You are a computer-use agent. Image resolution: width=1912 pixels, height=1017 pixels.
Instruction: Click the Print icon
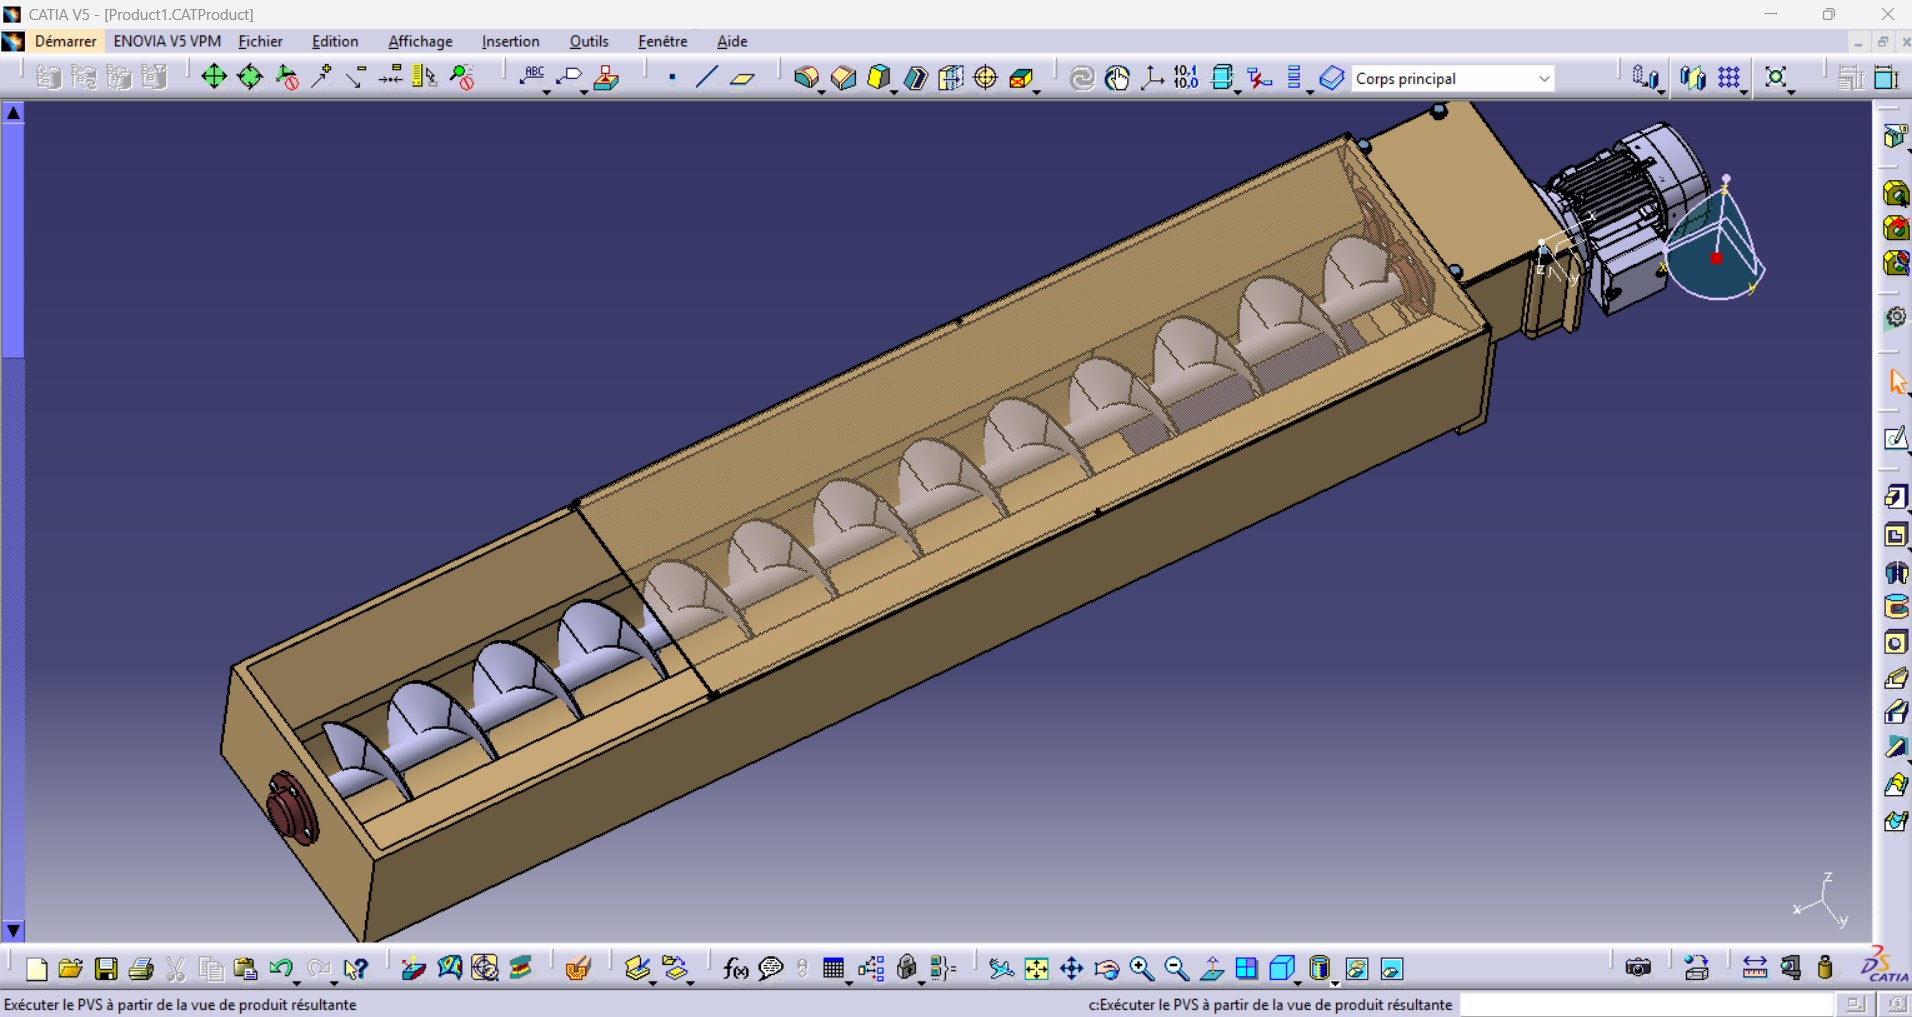(141, 968)
